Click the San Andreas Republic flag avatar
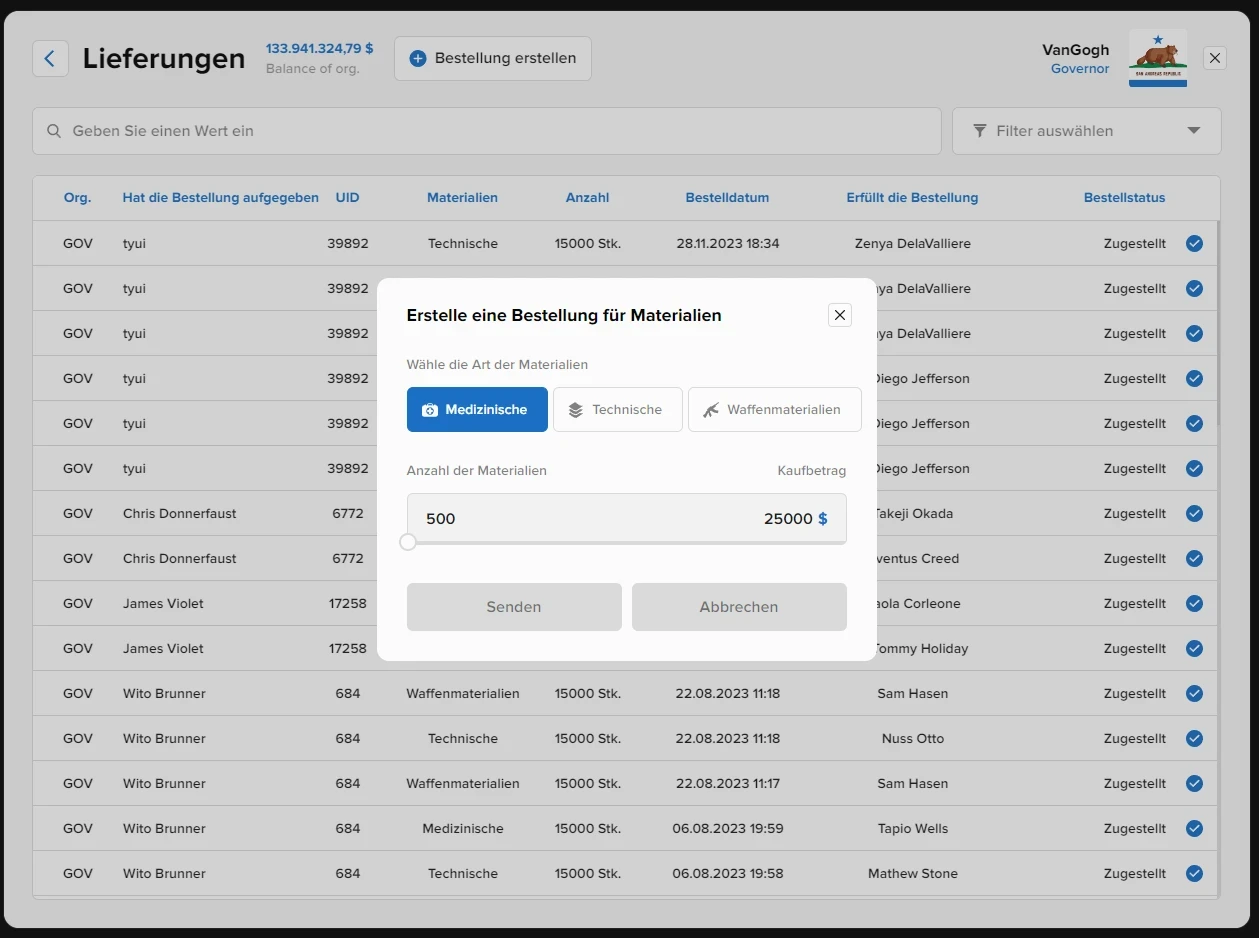This screenshot has height=938, width=1259. [1158, 58]
